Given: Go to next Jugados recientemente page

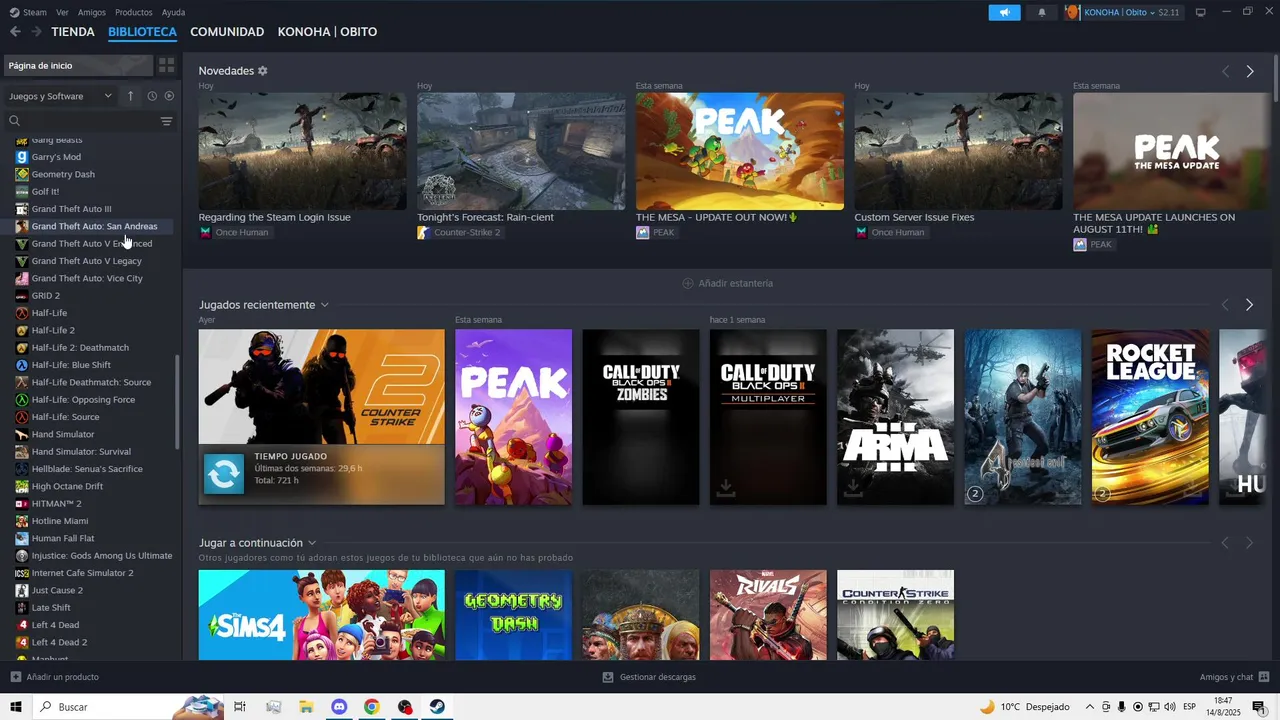Looking at the screenshot, I should point(1249,305).
